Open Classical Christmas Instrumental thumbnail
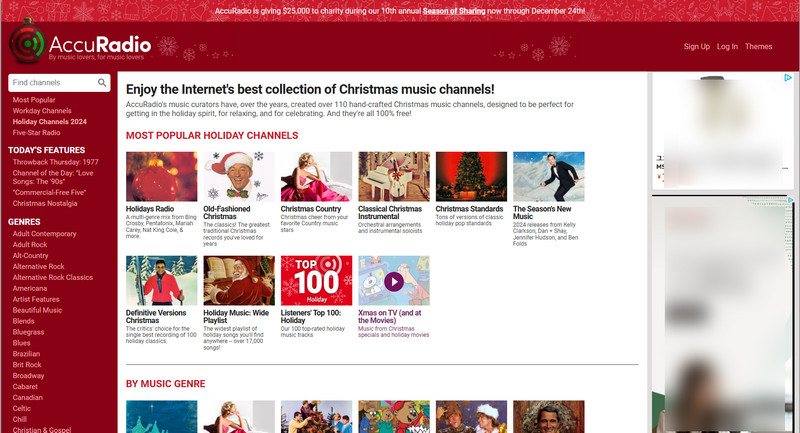Image resolution: width=800 pixels, height=433 pixels. (394, 176)
